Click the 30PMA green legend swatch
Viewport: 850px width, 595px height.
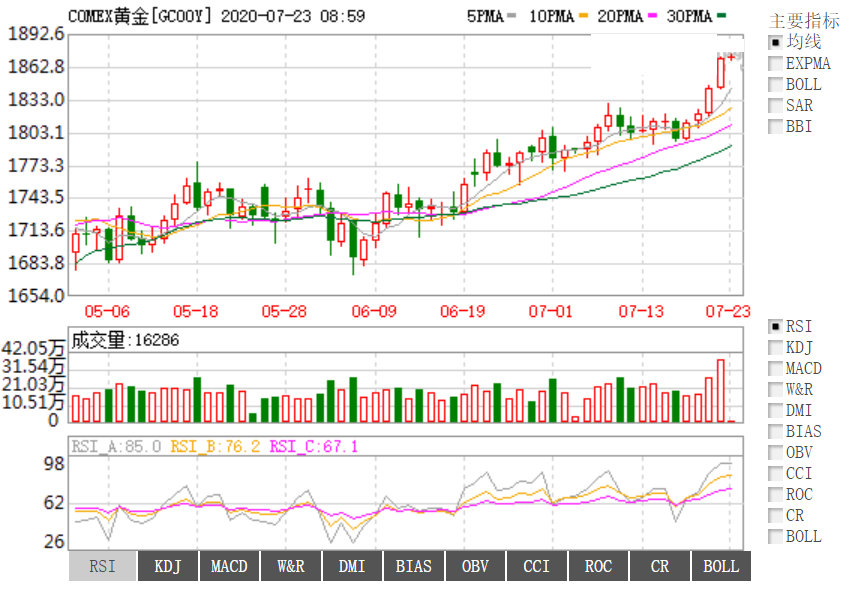723,17
